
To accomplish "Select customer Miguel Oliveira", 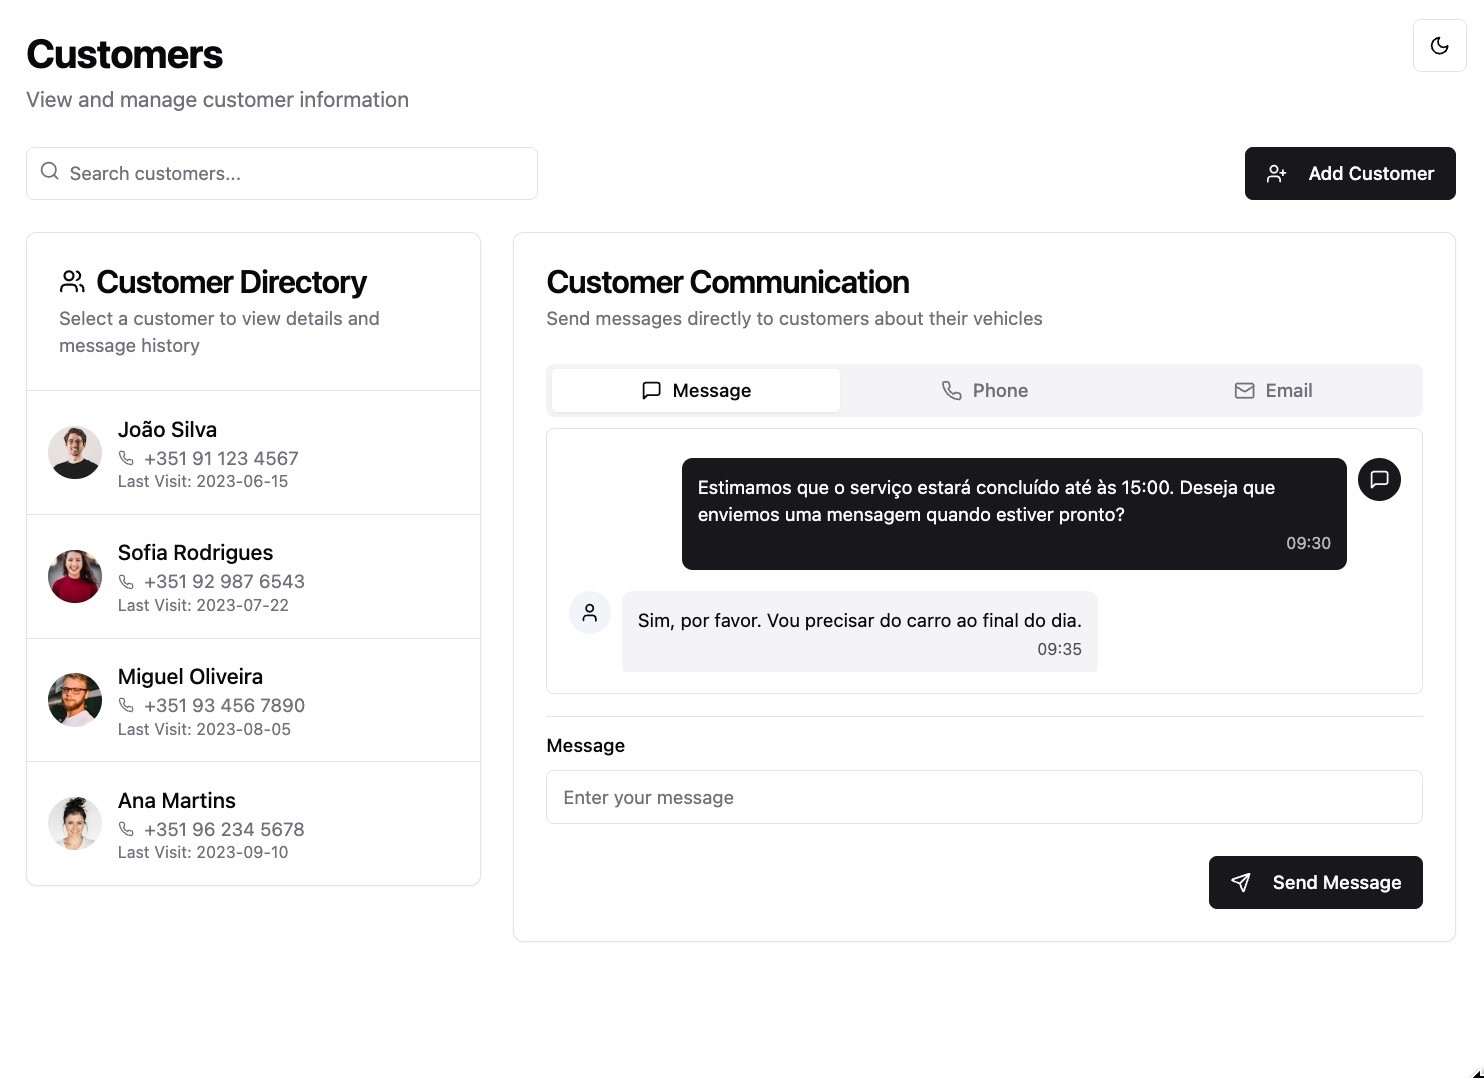I will coord(254,700).
